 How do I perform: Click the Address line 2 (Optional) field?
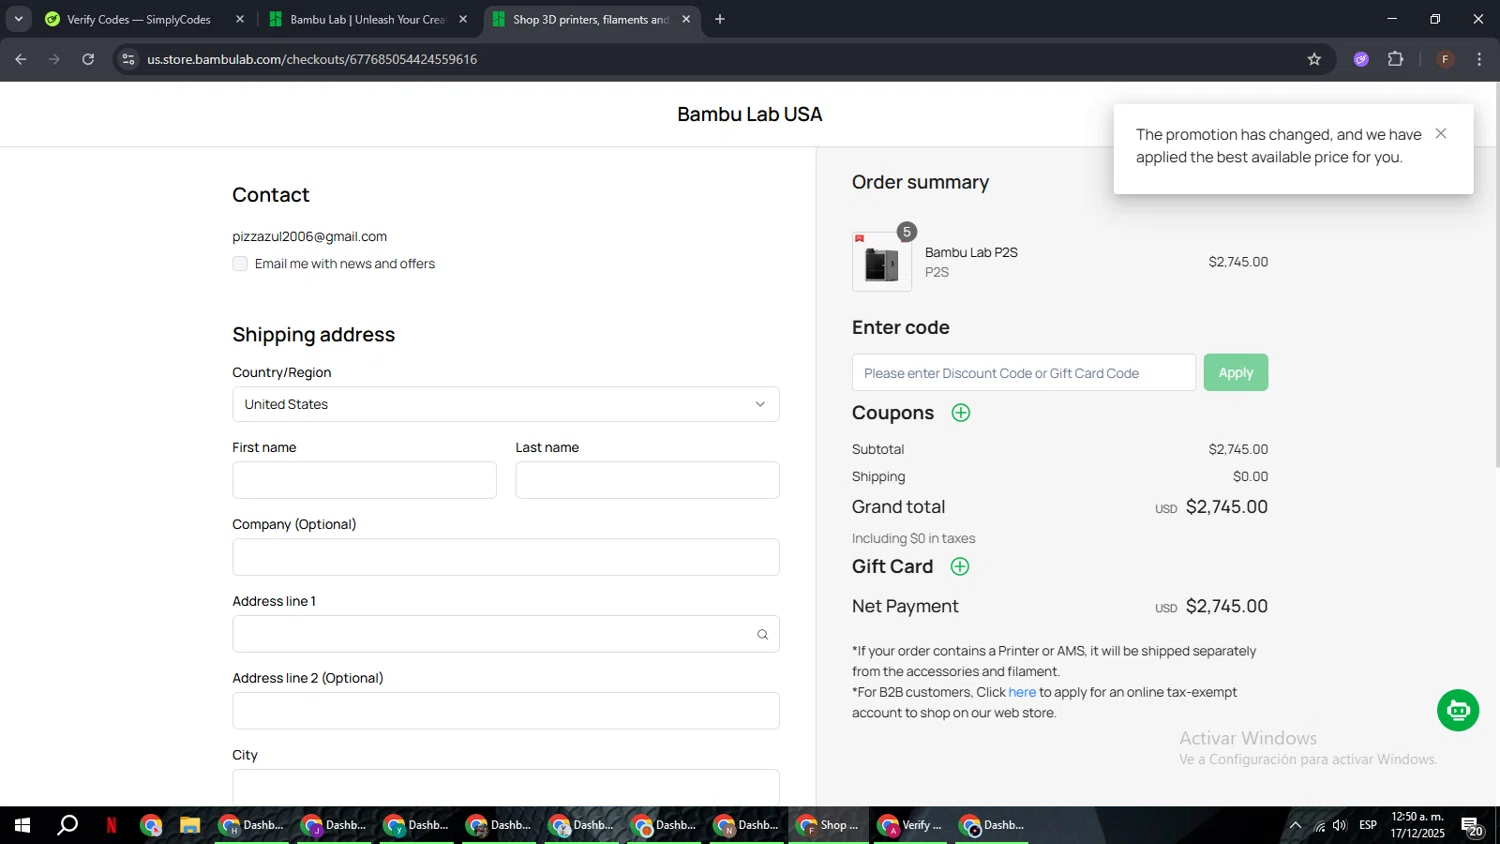coord(506,711)
